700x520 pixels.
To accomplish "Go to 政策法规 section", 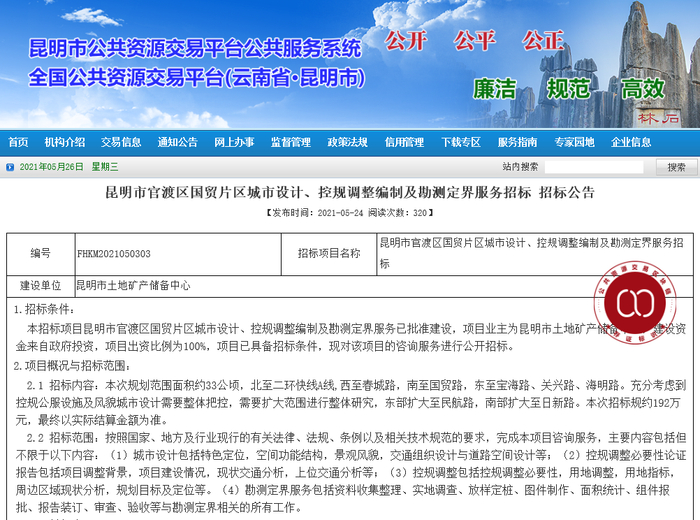I will (348, 142).
